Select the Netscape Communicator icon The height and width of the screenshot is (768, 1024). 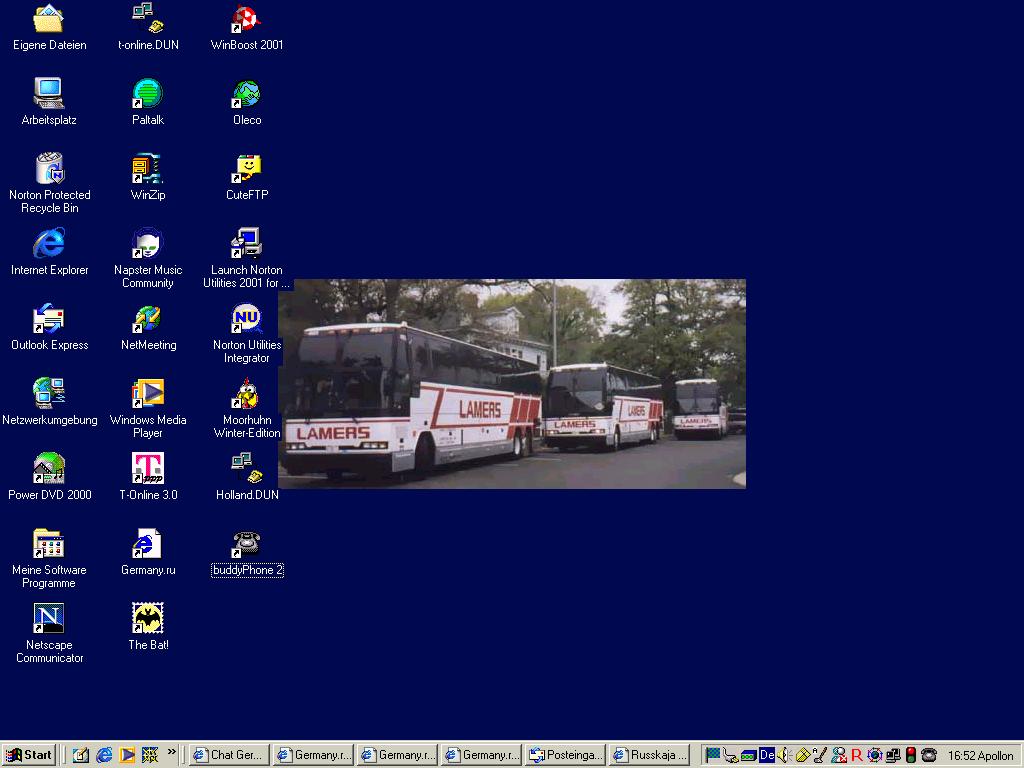tap(49, 618)
